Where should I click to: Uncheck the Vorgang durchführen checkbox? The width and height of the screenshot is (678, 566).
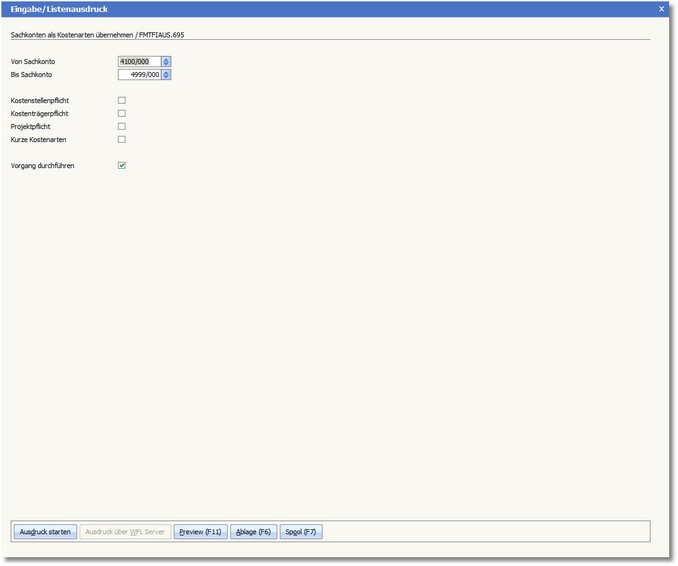(x=122, y=165)
